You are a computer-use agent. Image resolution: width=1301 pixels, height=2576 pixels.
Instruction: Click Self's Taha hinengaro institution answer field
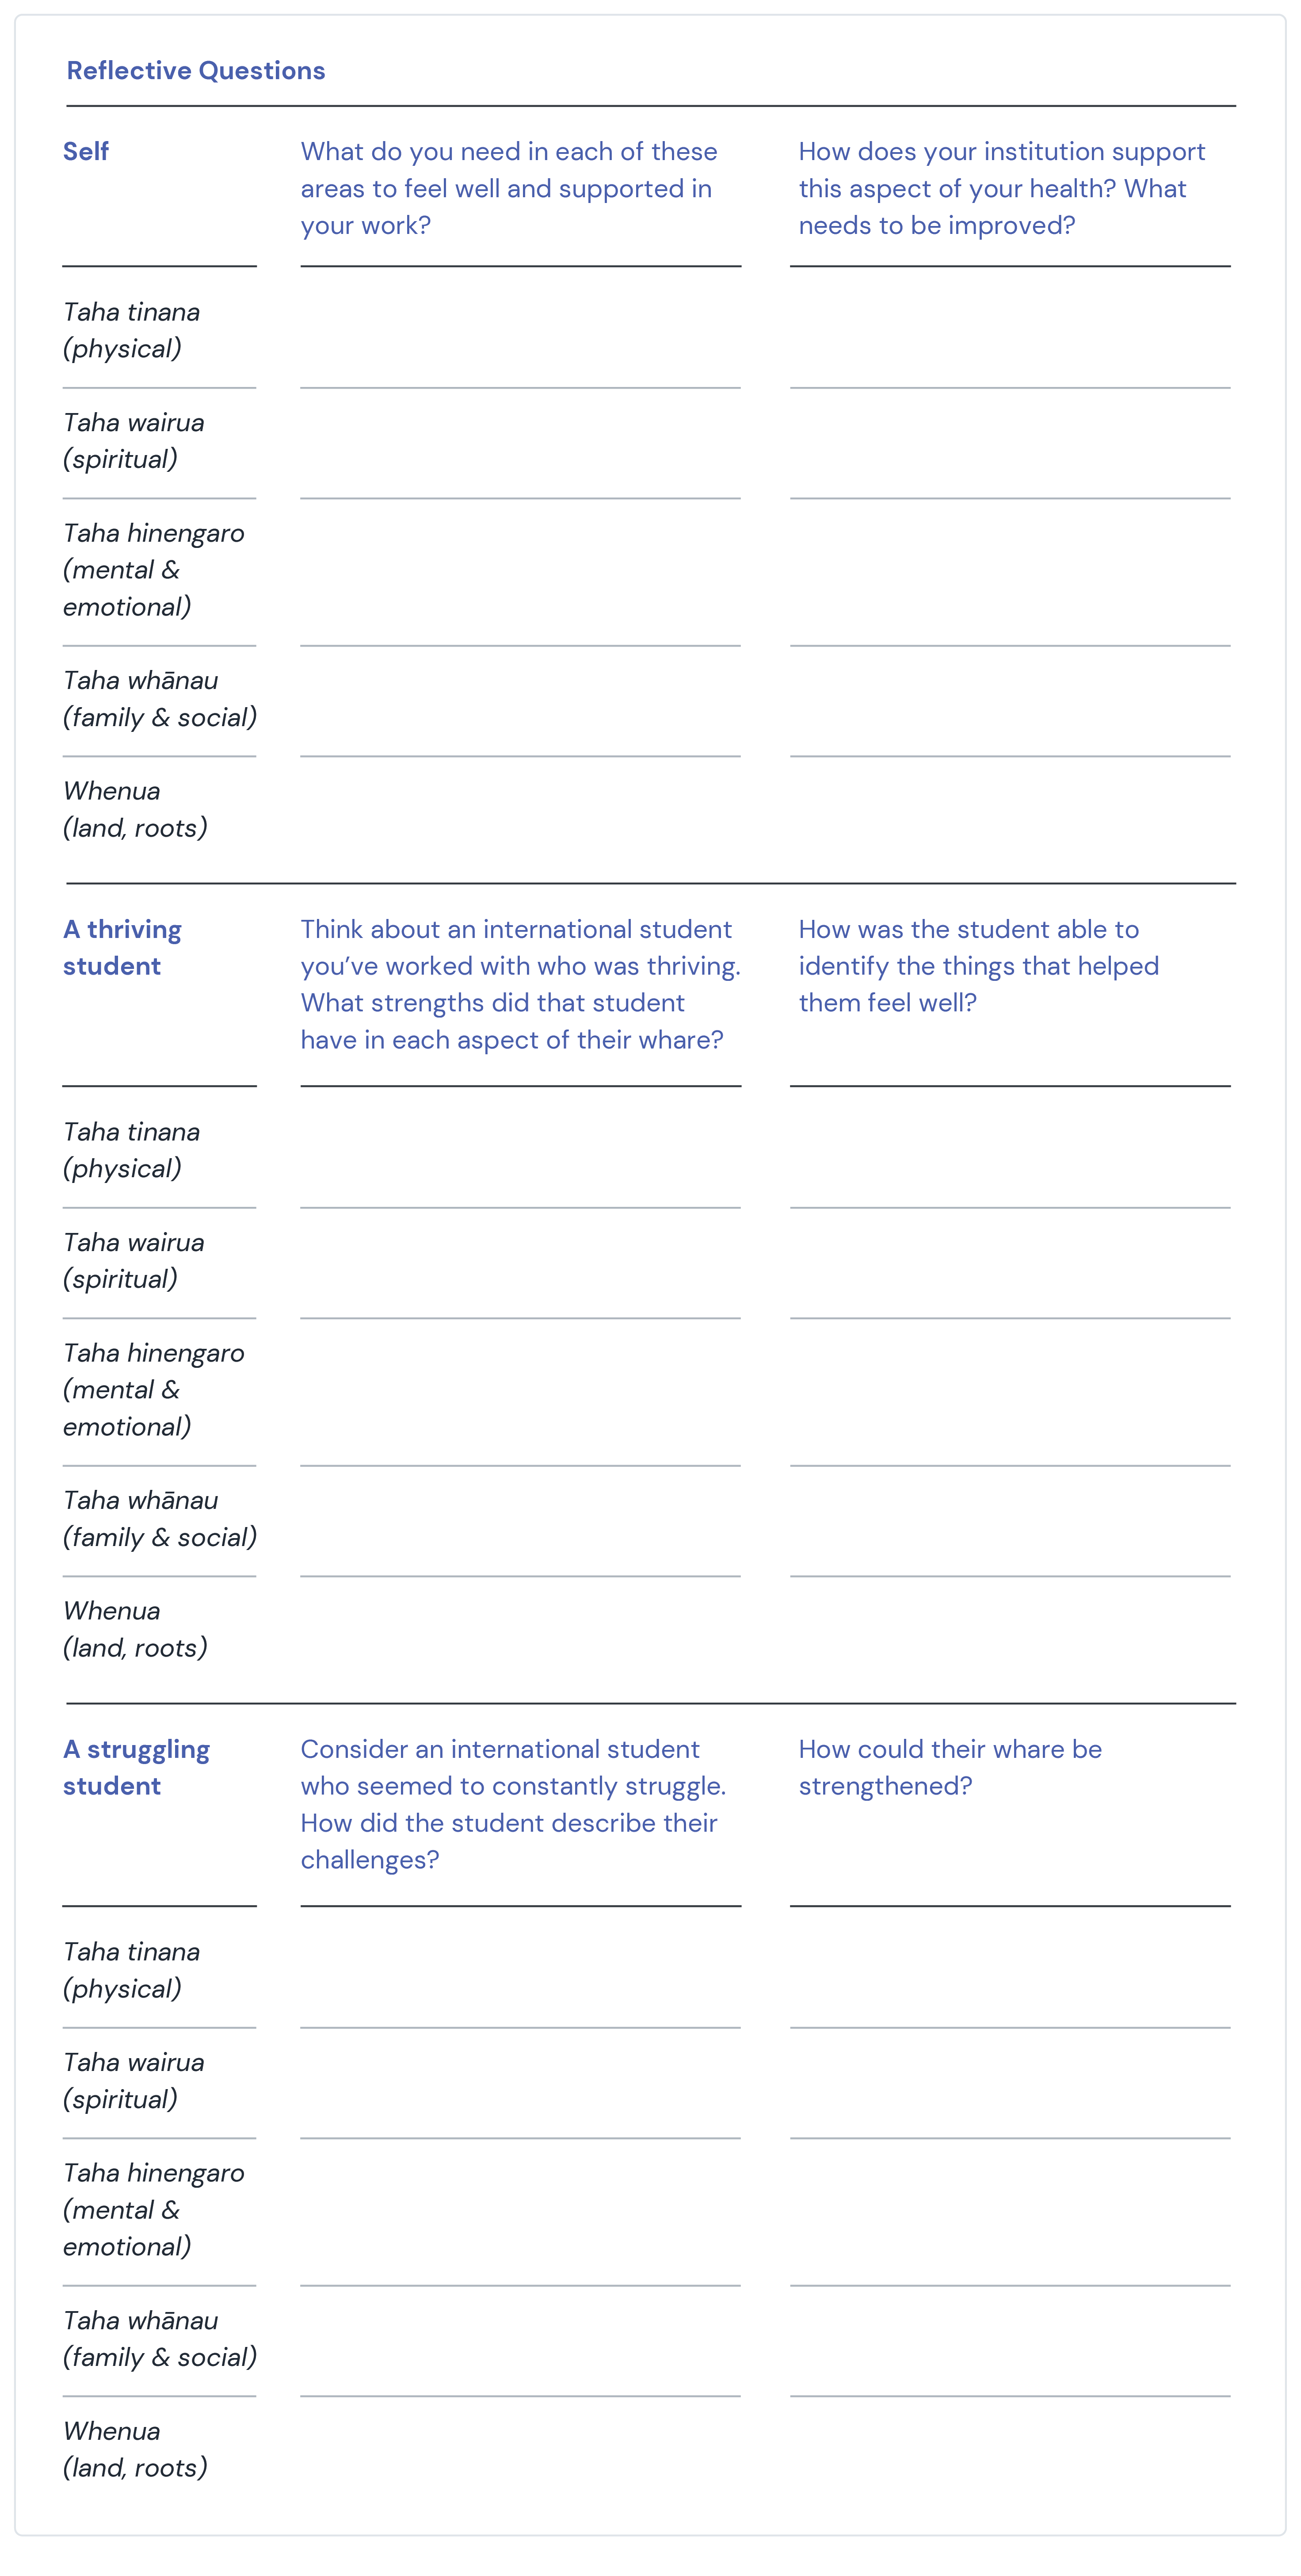1010,572
